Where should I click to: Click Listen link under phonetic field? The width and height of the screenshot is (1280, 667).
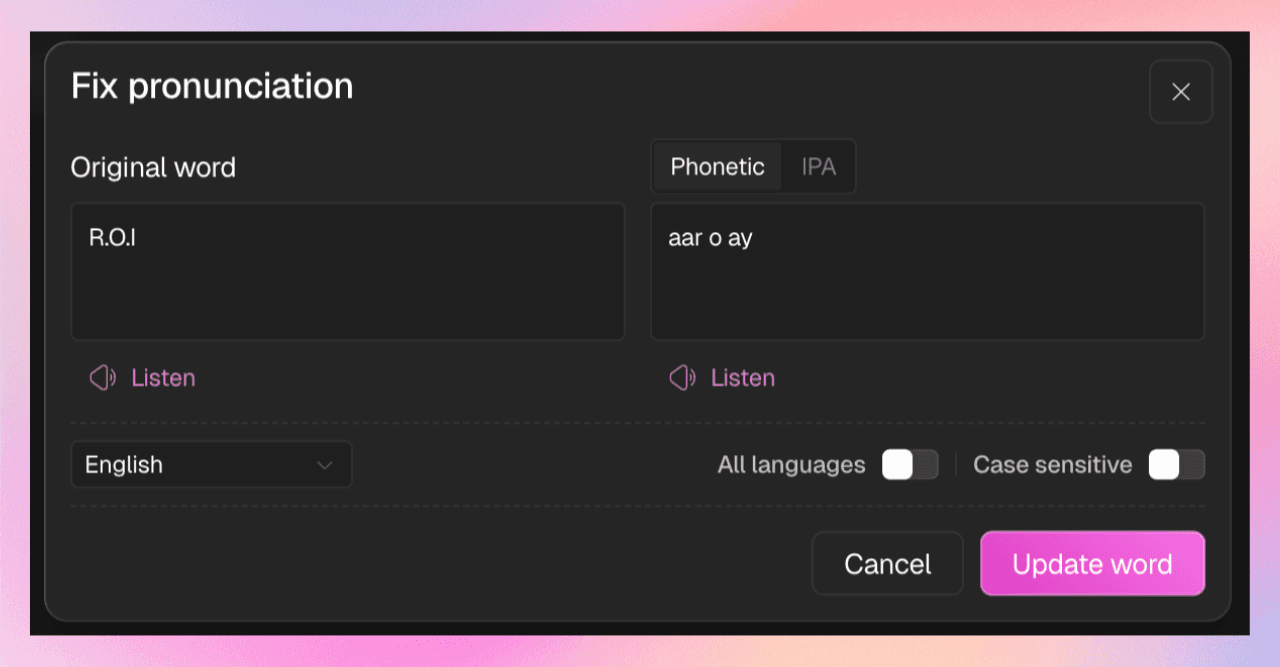(x=743, y=378)
